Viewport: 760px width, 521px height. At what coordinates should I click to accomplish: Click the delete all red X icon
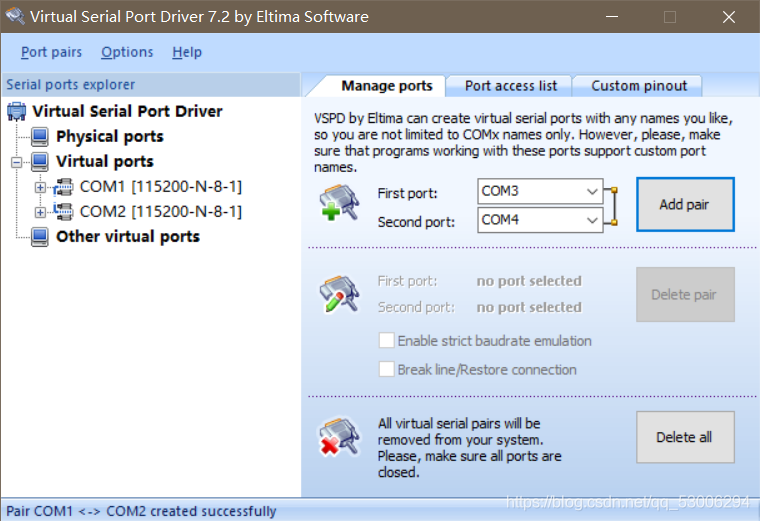coord(340,437)
